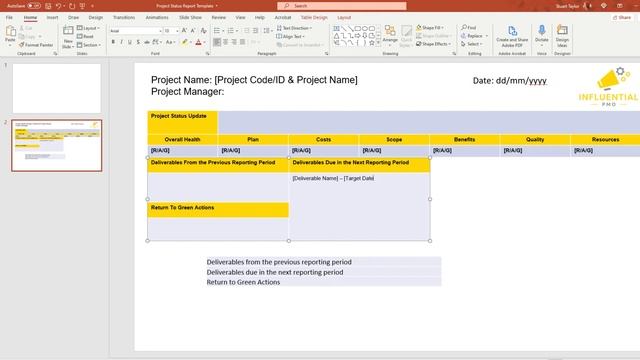Open the Transitions tab
Viewport: 640px width, 360px height.
click(124, 18)
